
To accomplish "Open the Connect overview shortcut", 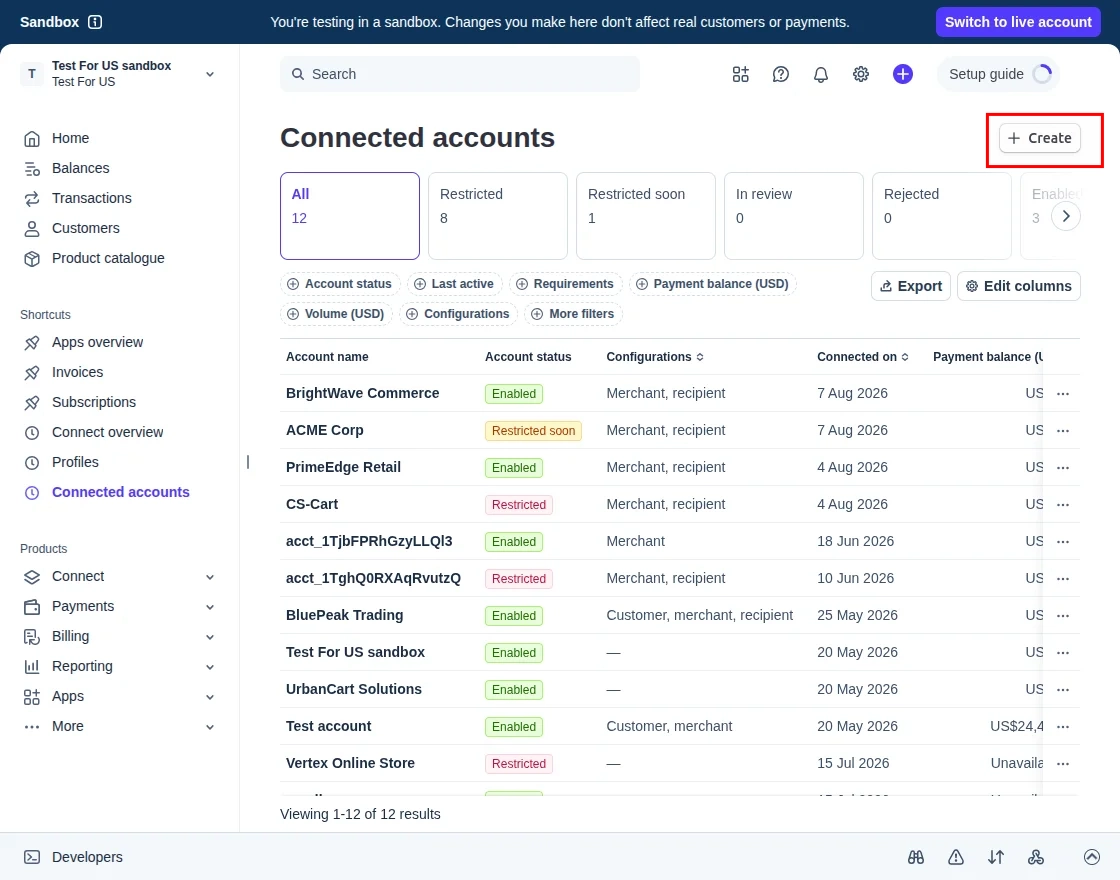I will (93, 433).
